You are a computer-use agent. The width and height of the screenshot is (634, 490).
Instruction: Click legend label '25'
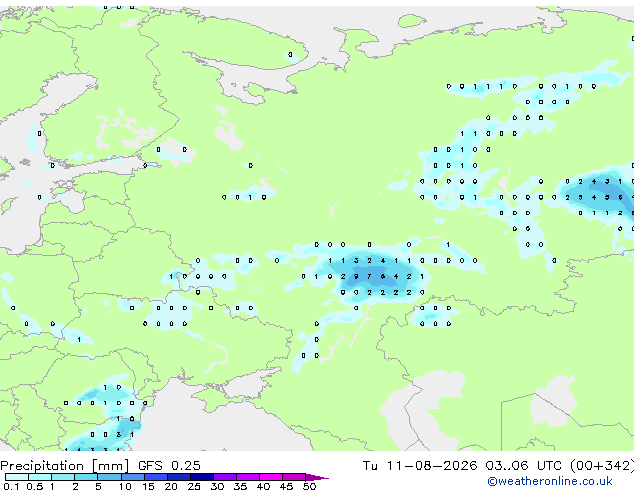coord(194,486)
